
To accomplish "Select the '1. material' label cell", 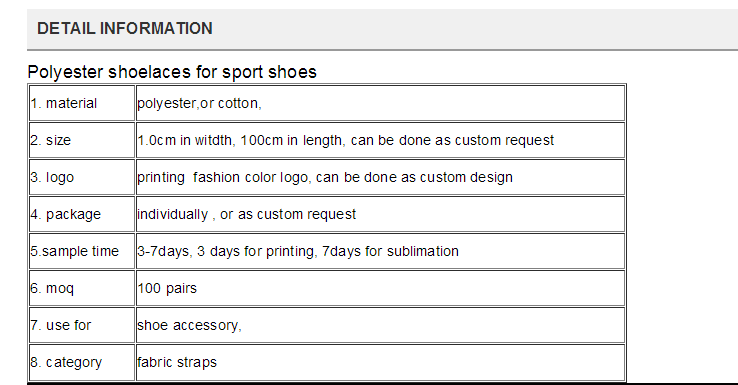I will click(x=82, y=103).
